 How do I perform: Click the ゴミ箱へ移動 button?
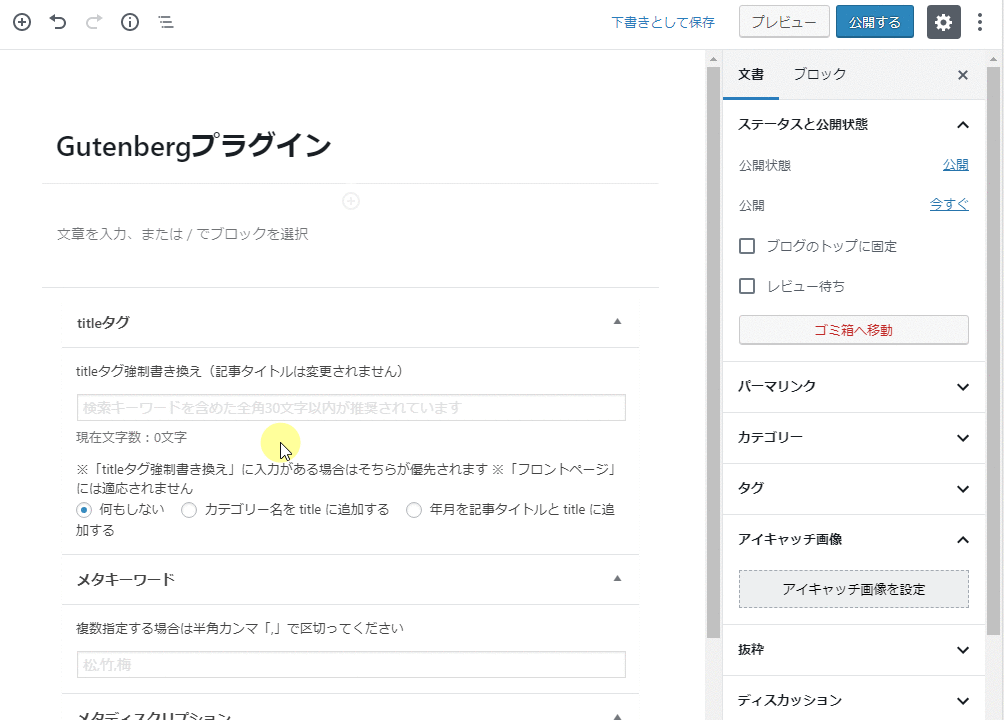tap(854, 330)
